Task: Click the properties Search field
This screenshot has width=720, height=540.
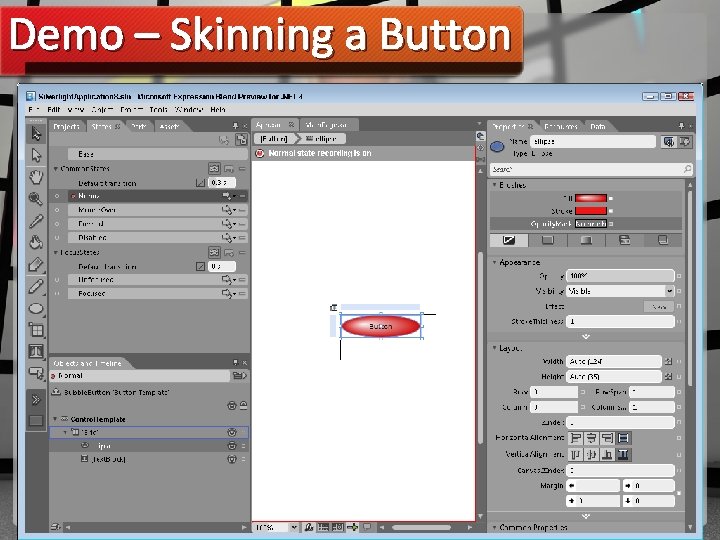Action: [591, 169]
